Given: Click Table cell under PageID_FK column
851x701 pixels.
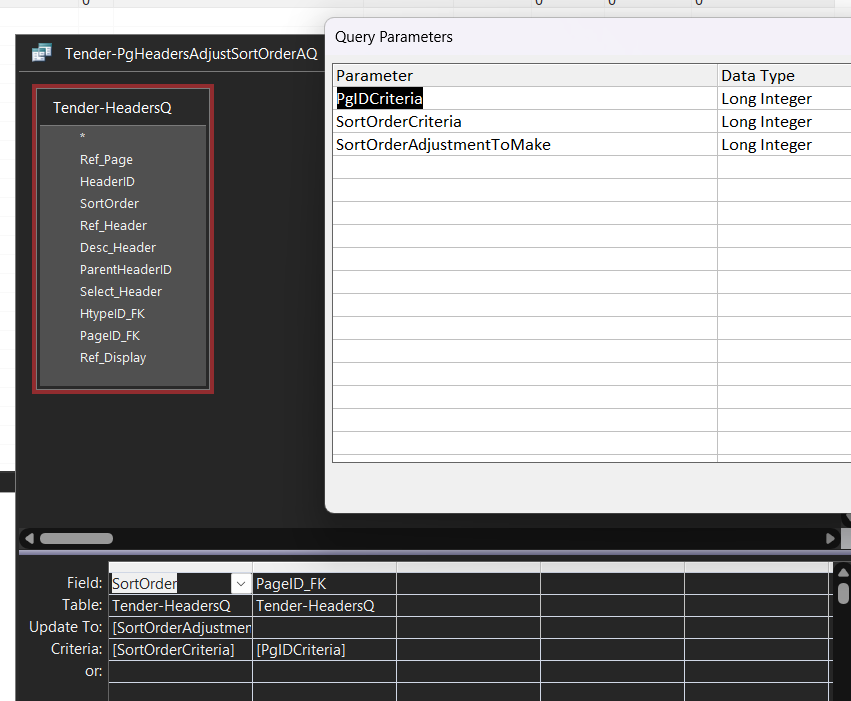Looking at the screenshot, I should click(324, 606).
